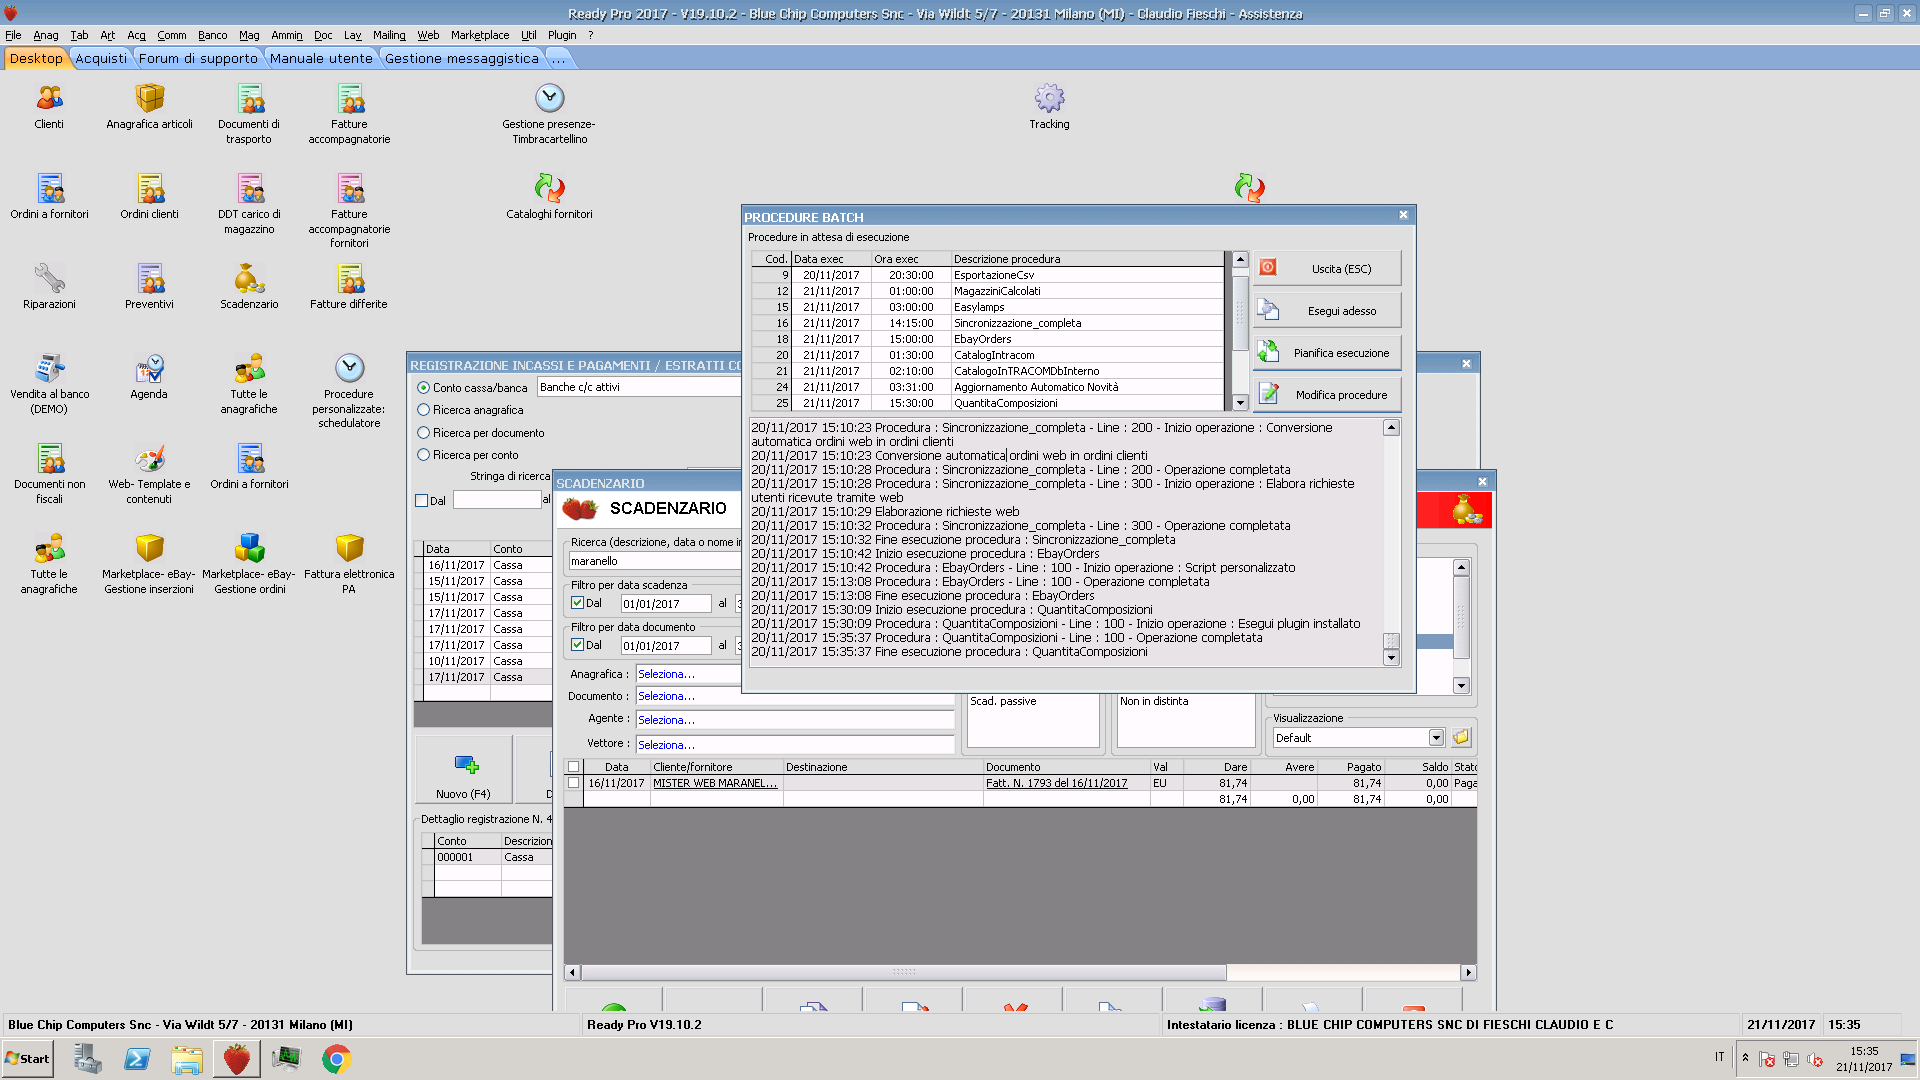Select Ricerca per documento radio button
Screen dimensions: 1920x1080
423,433
